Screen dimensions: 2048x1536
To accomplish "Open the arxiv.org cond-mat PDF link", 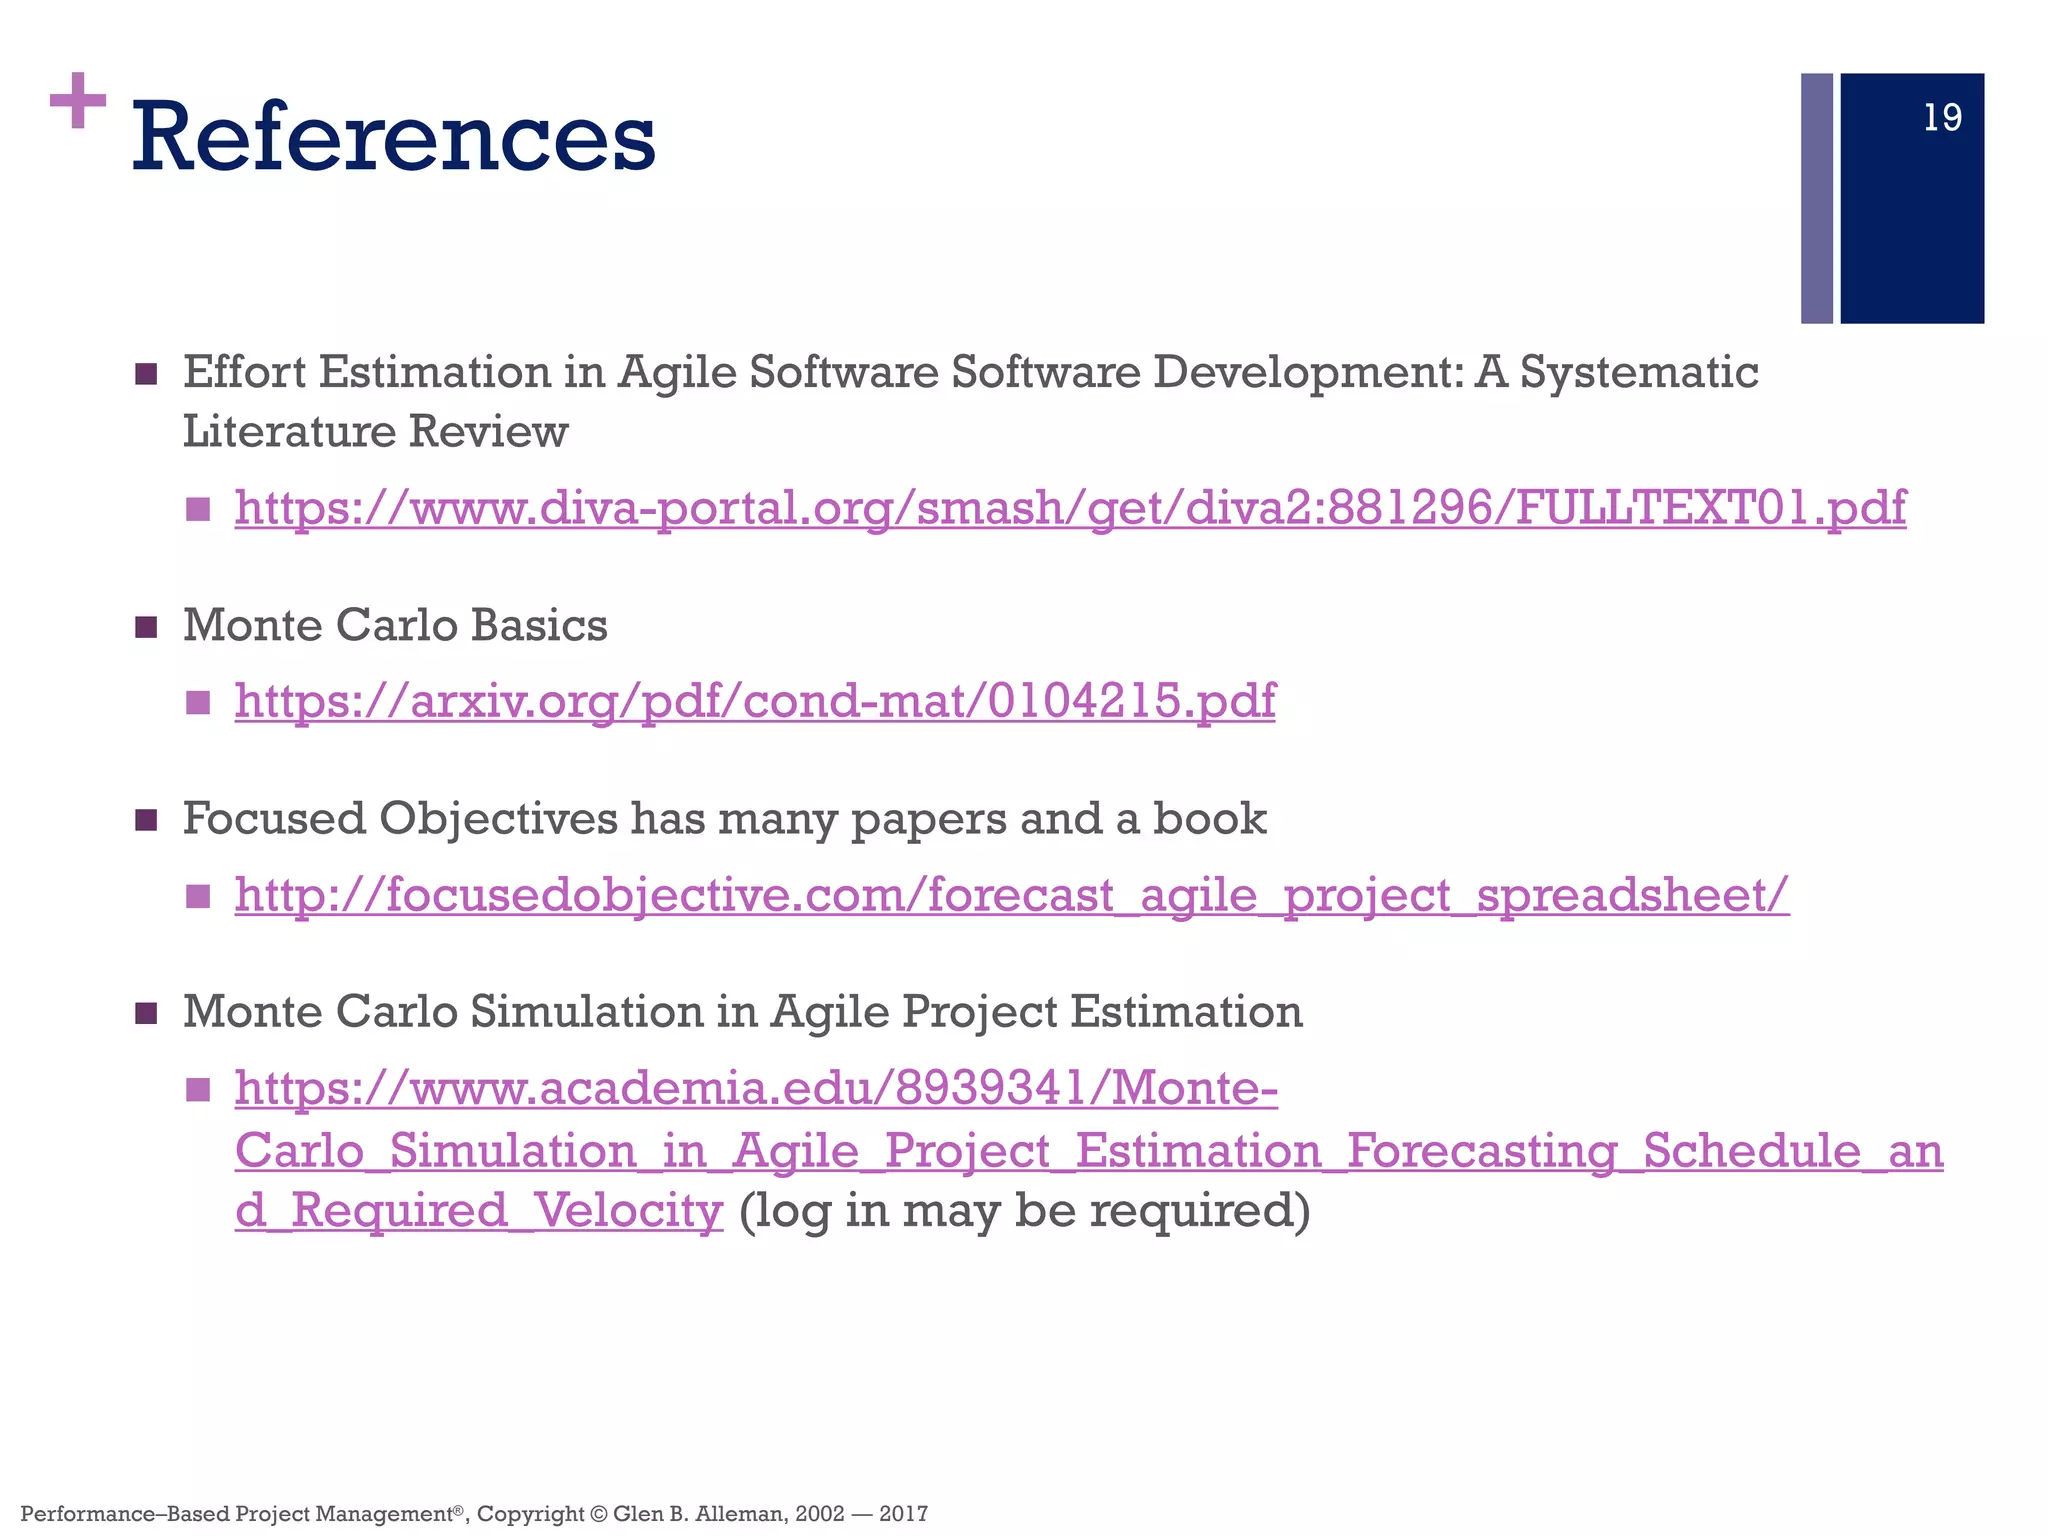I will [x=755, y=701].
